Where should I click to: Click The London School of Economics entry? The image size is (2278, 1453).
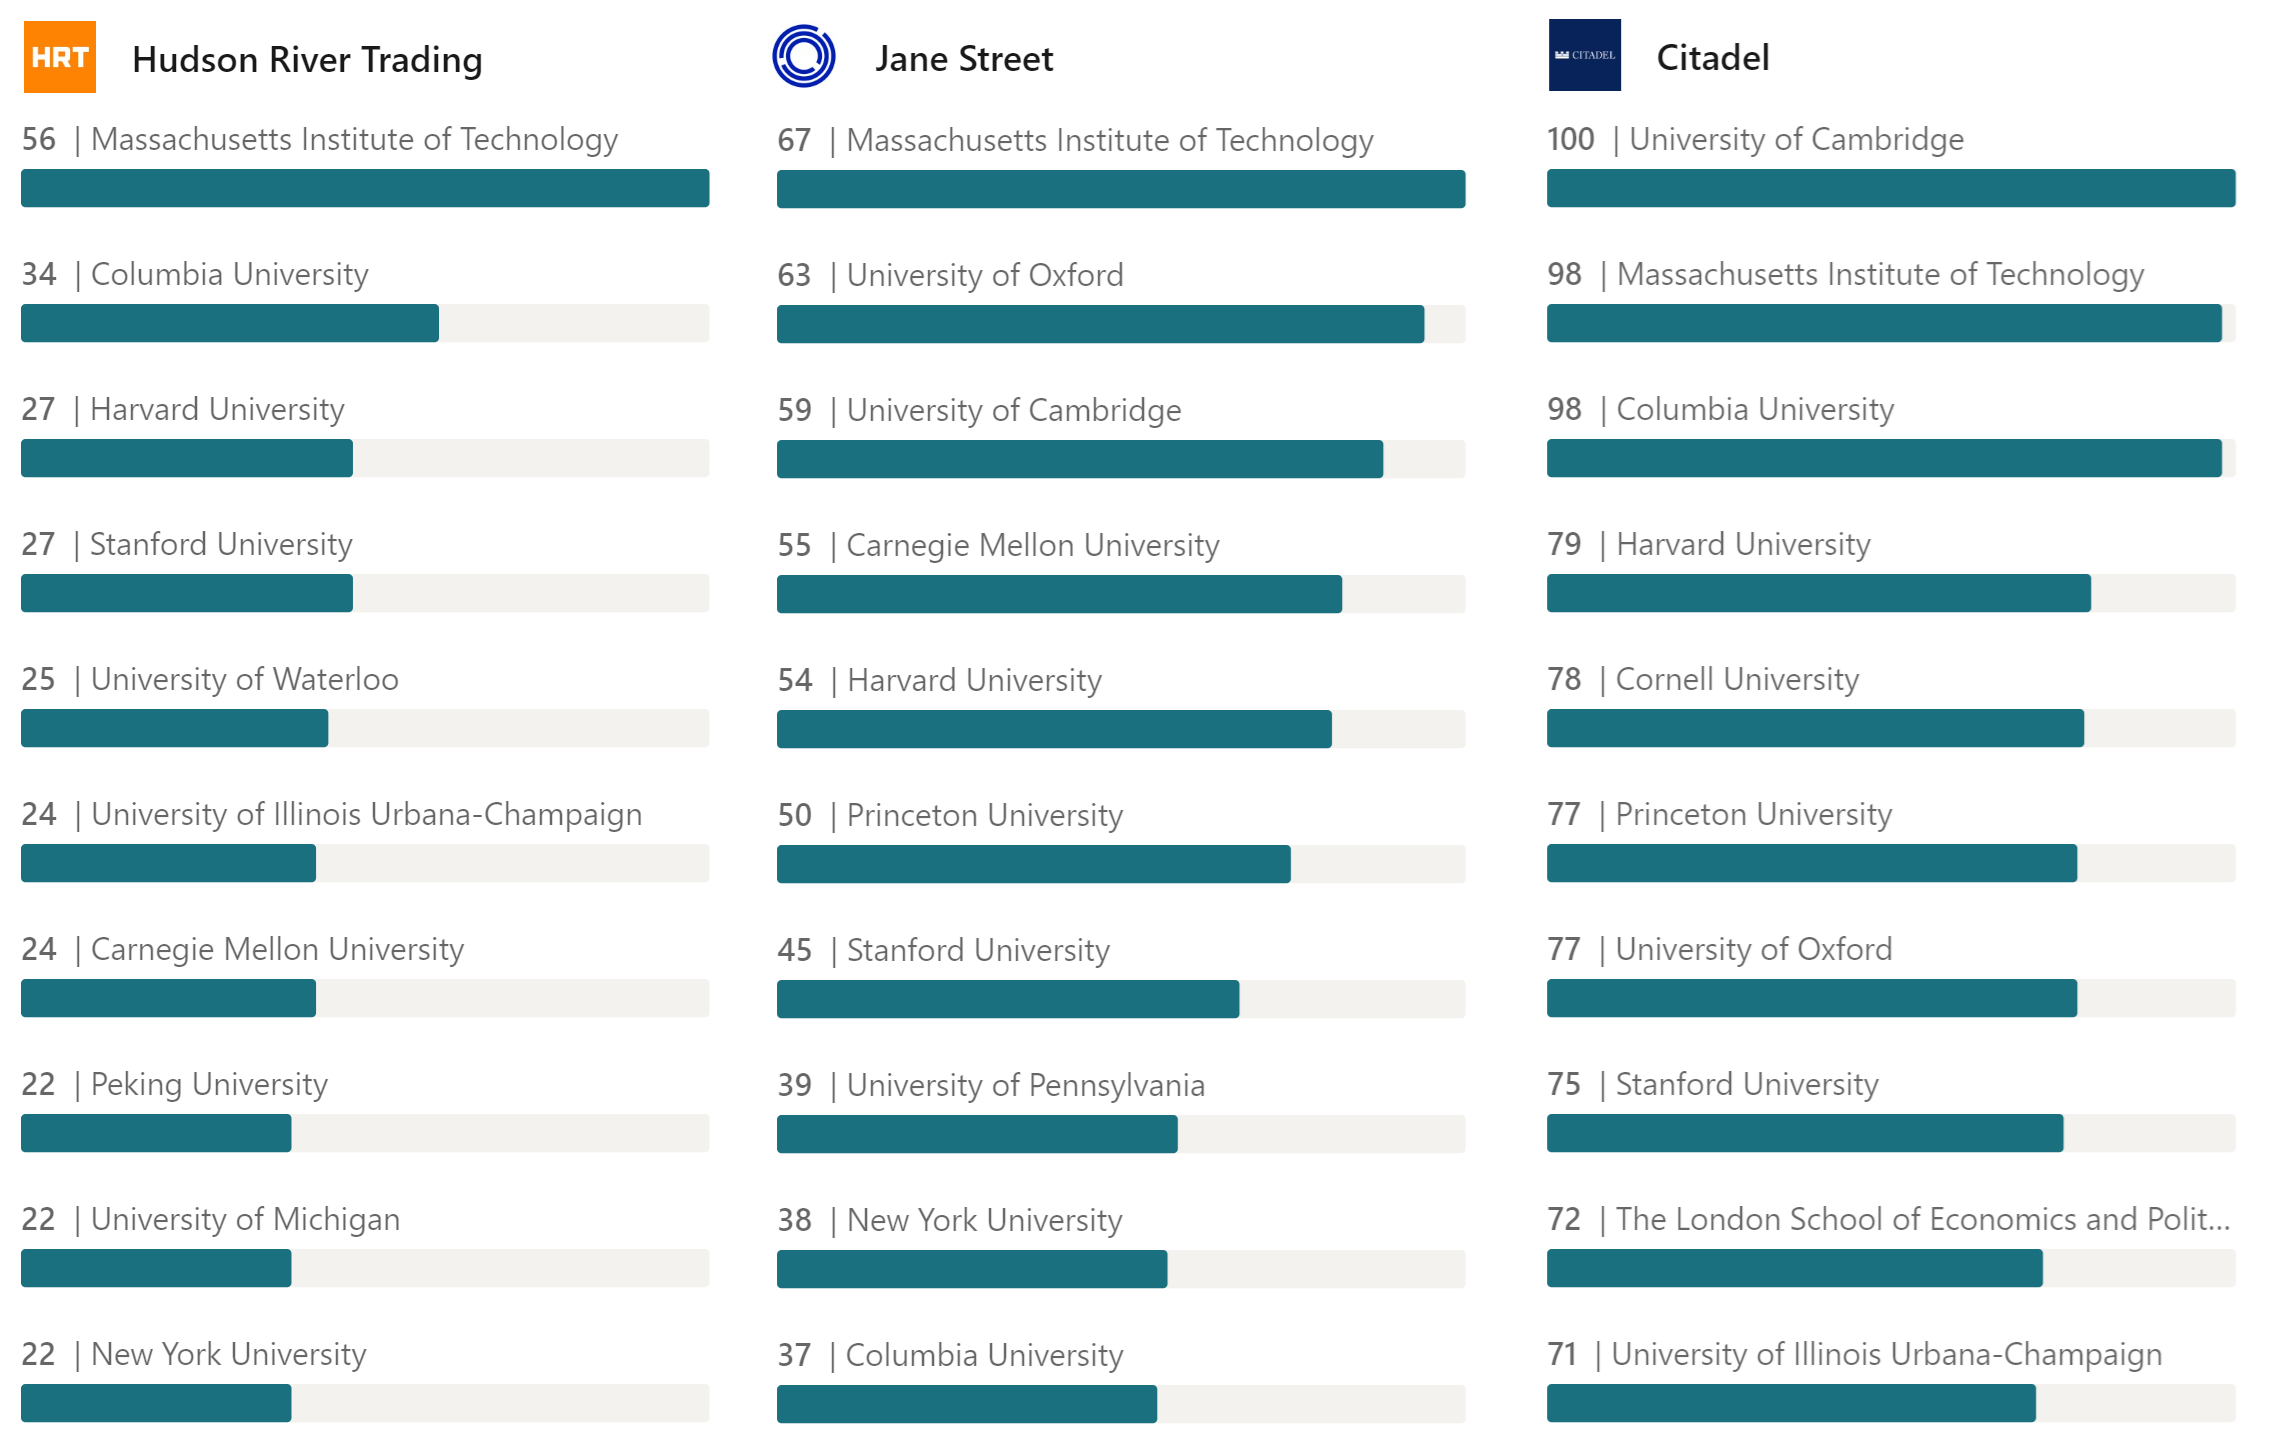pyautogui.click(x=1923, y=1219)
